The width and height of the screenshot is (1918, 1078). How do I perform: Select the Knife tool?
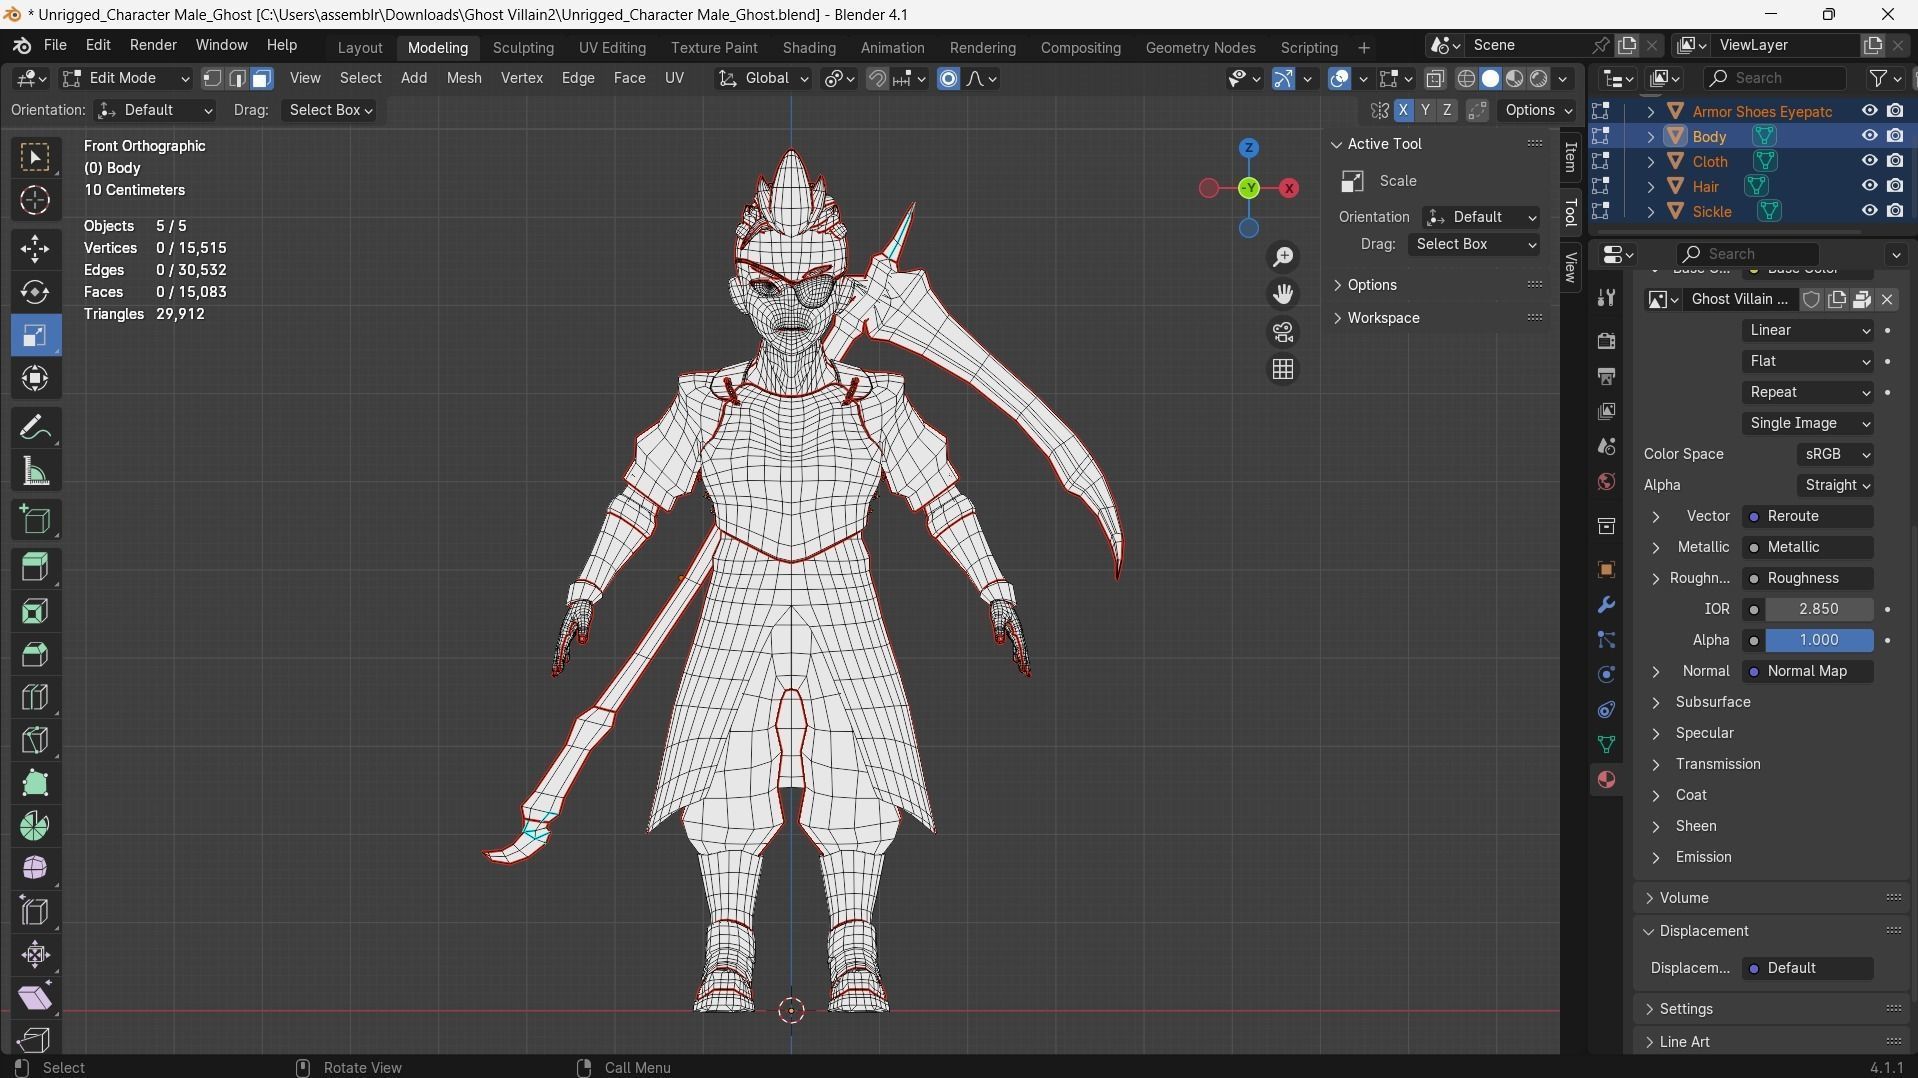pos(35,740)
